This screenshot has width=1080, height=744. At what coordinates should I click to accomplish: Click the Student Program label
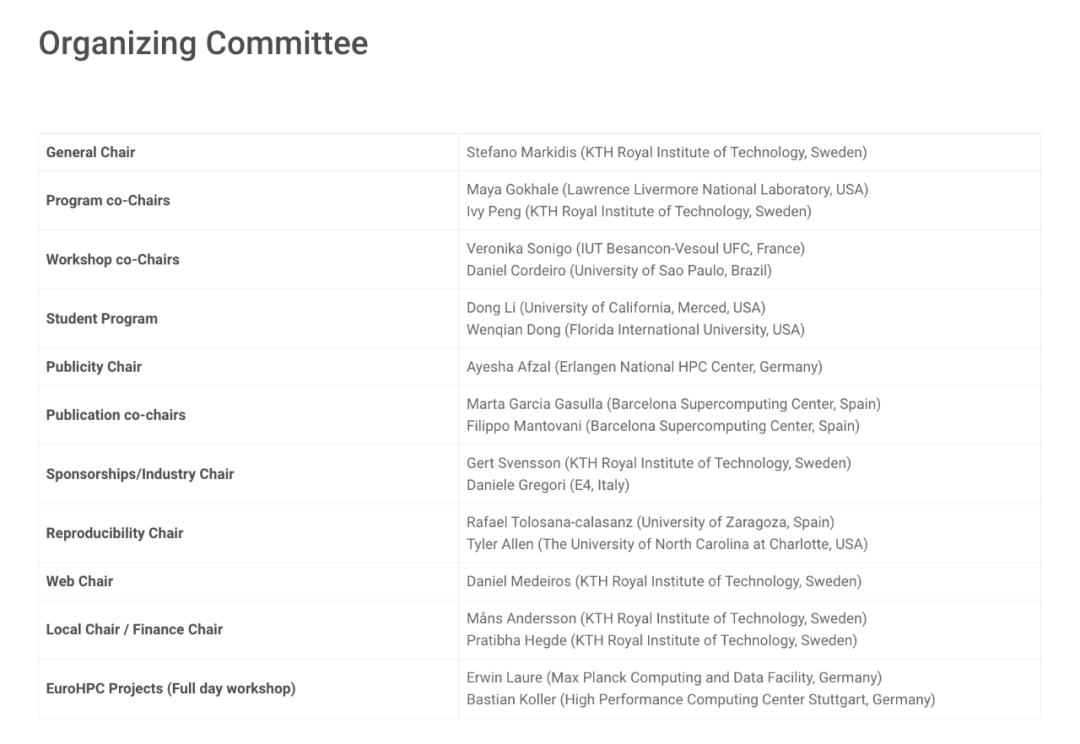(x=102, y=318)
